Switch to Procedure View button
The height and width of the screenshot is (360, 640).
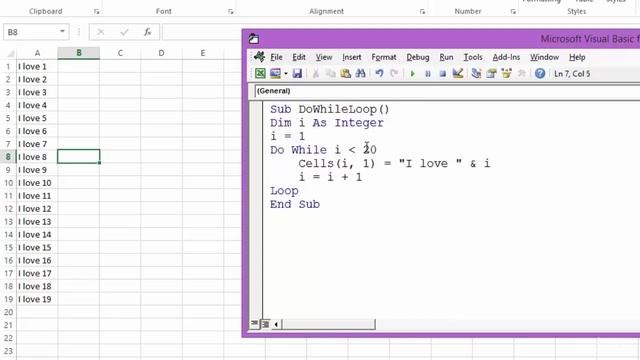pos(254,324)
